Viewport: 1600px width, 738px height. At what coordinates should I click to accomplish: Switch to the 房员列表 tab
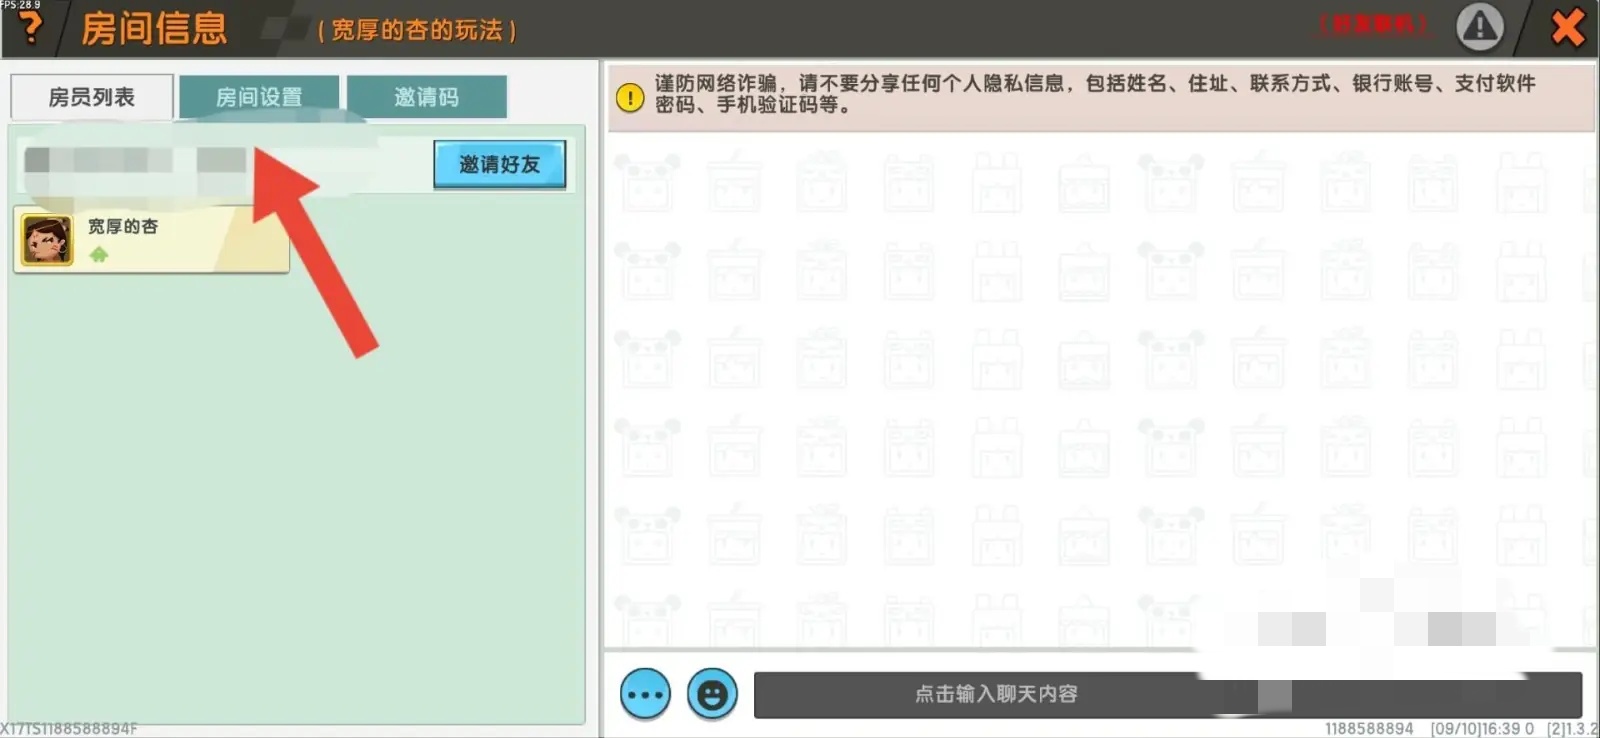[92, 97]
